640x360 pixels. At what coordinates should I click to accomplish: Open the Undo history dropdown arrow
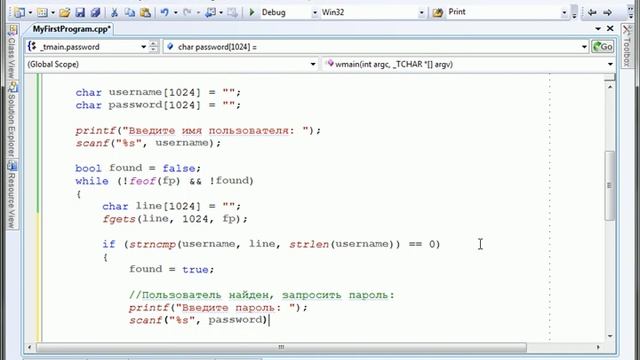[176, 13]
